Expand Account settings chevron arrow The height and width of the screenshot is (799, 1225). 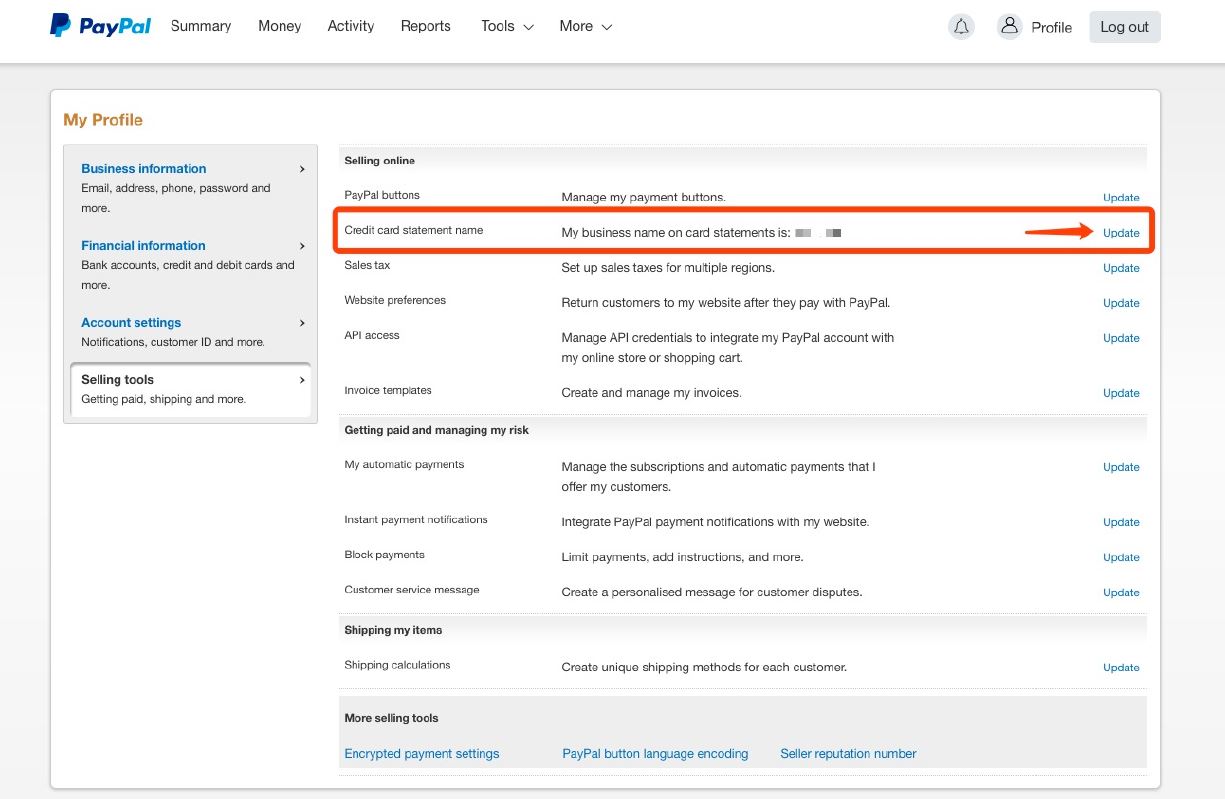point(302,323)
